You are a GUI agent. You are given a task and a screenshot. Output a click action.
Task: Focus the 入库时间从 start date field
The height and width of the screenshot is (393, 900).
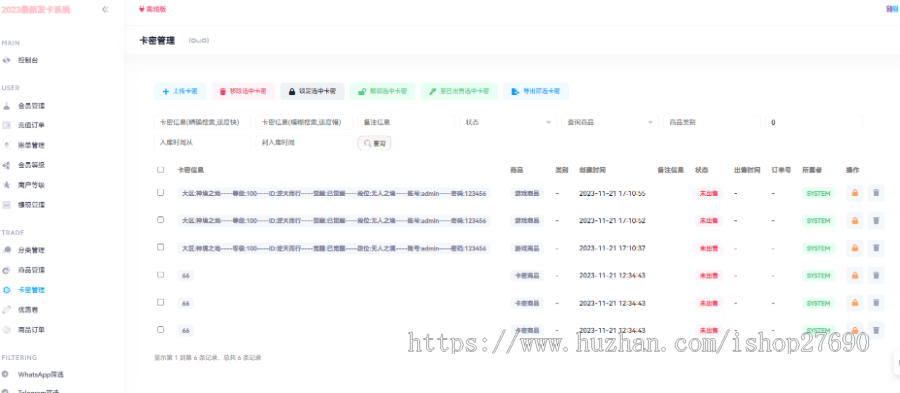click(202, 143)
